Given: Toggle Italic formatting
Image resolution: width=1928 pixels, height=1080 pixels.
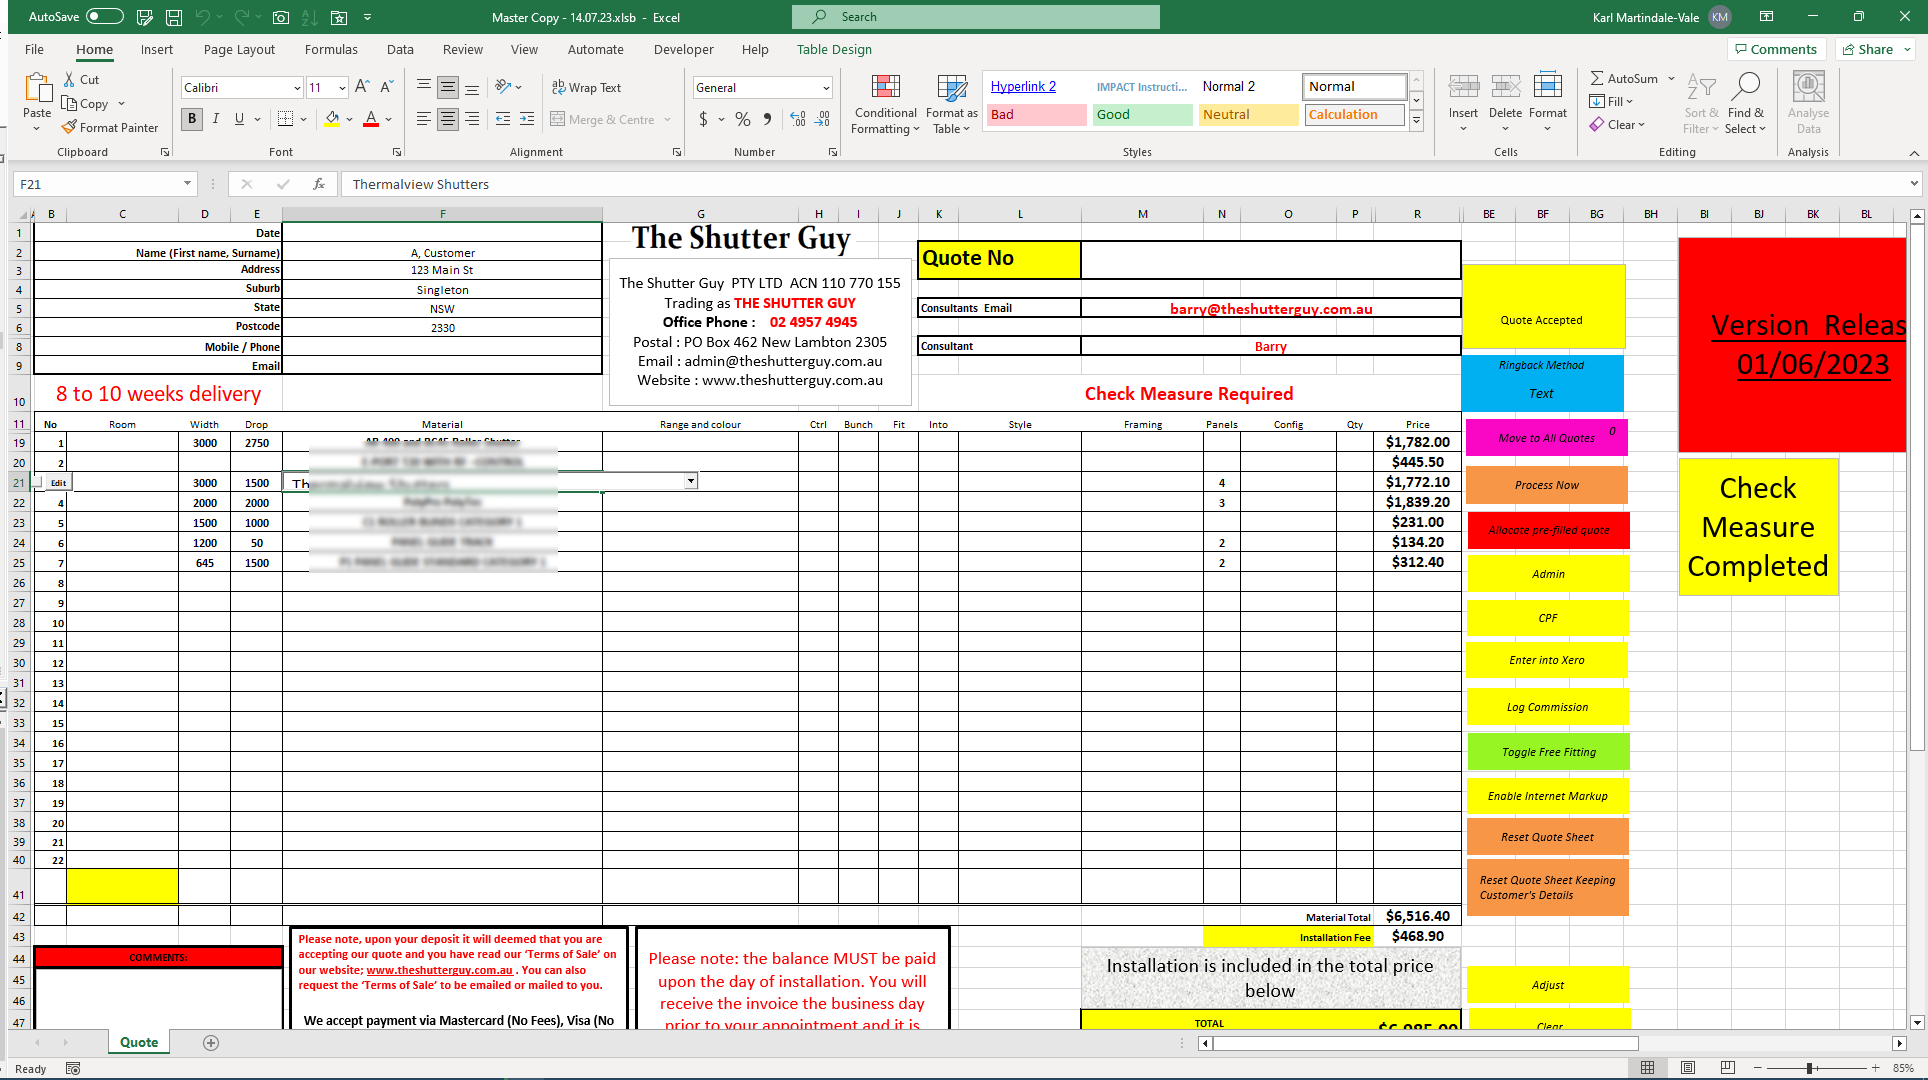Looking at the screenshot, I should point(215,119).
